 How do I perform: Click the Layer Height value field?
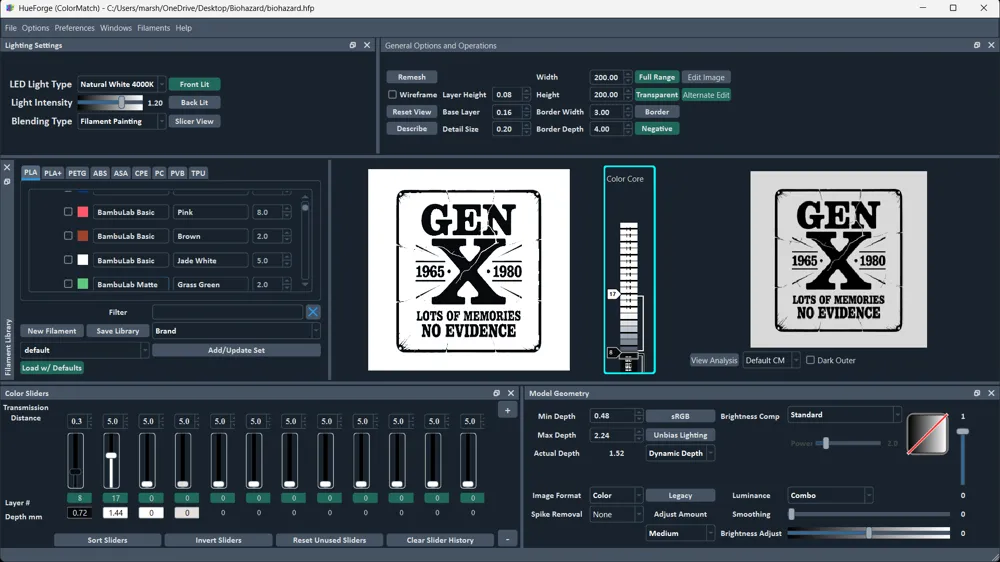508,94
